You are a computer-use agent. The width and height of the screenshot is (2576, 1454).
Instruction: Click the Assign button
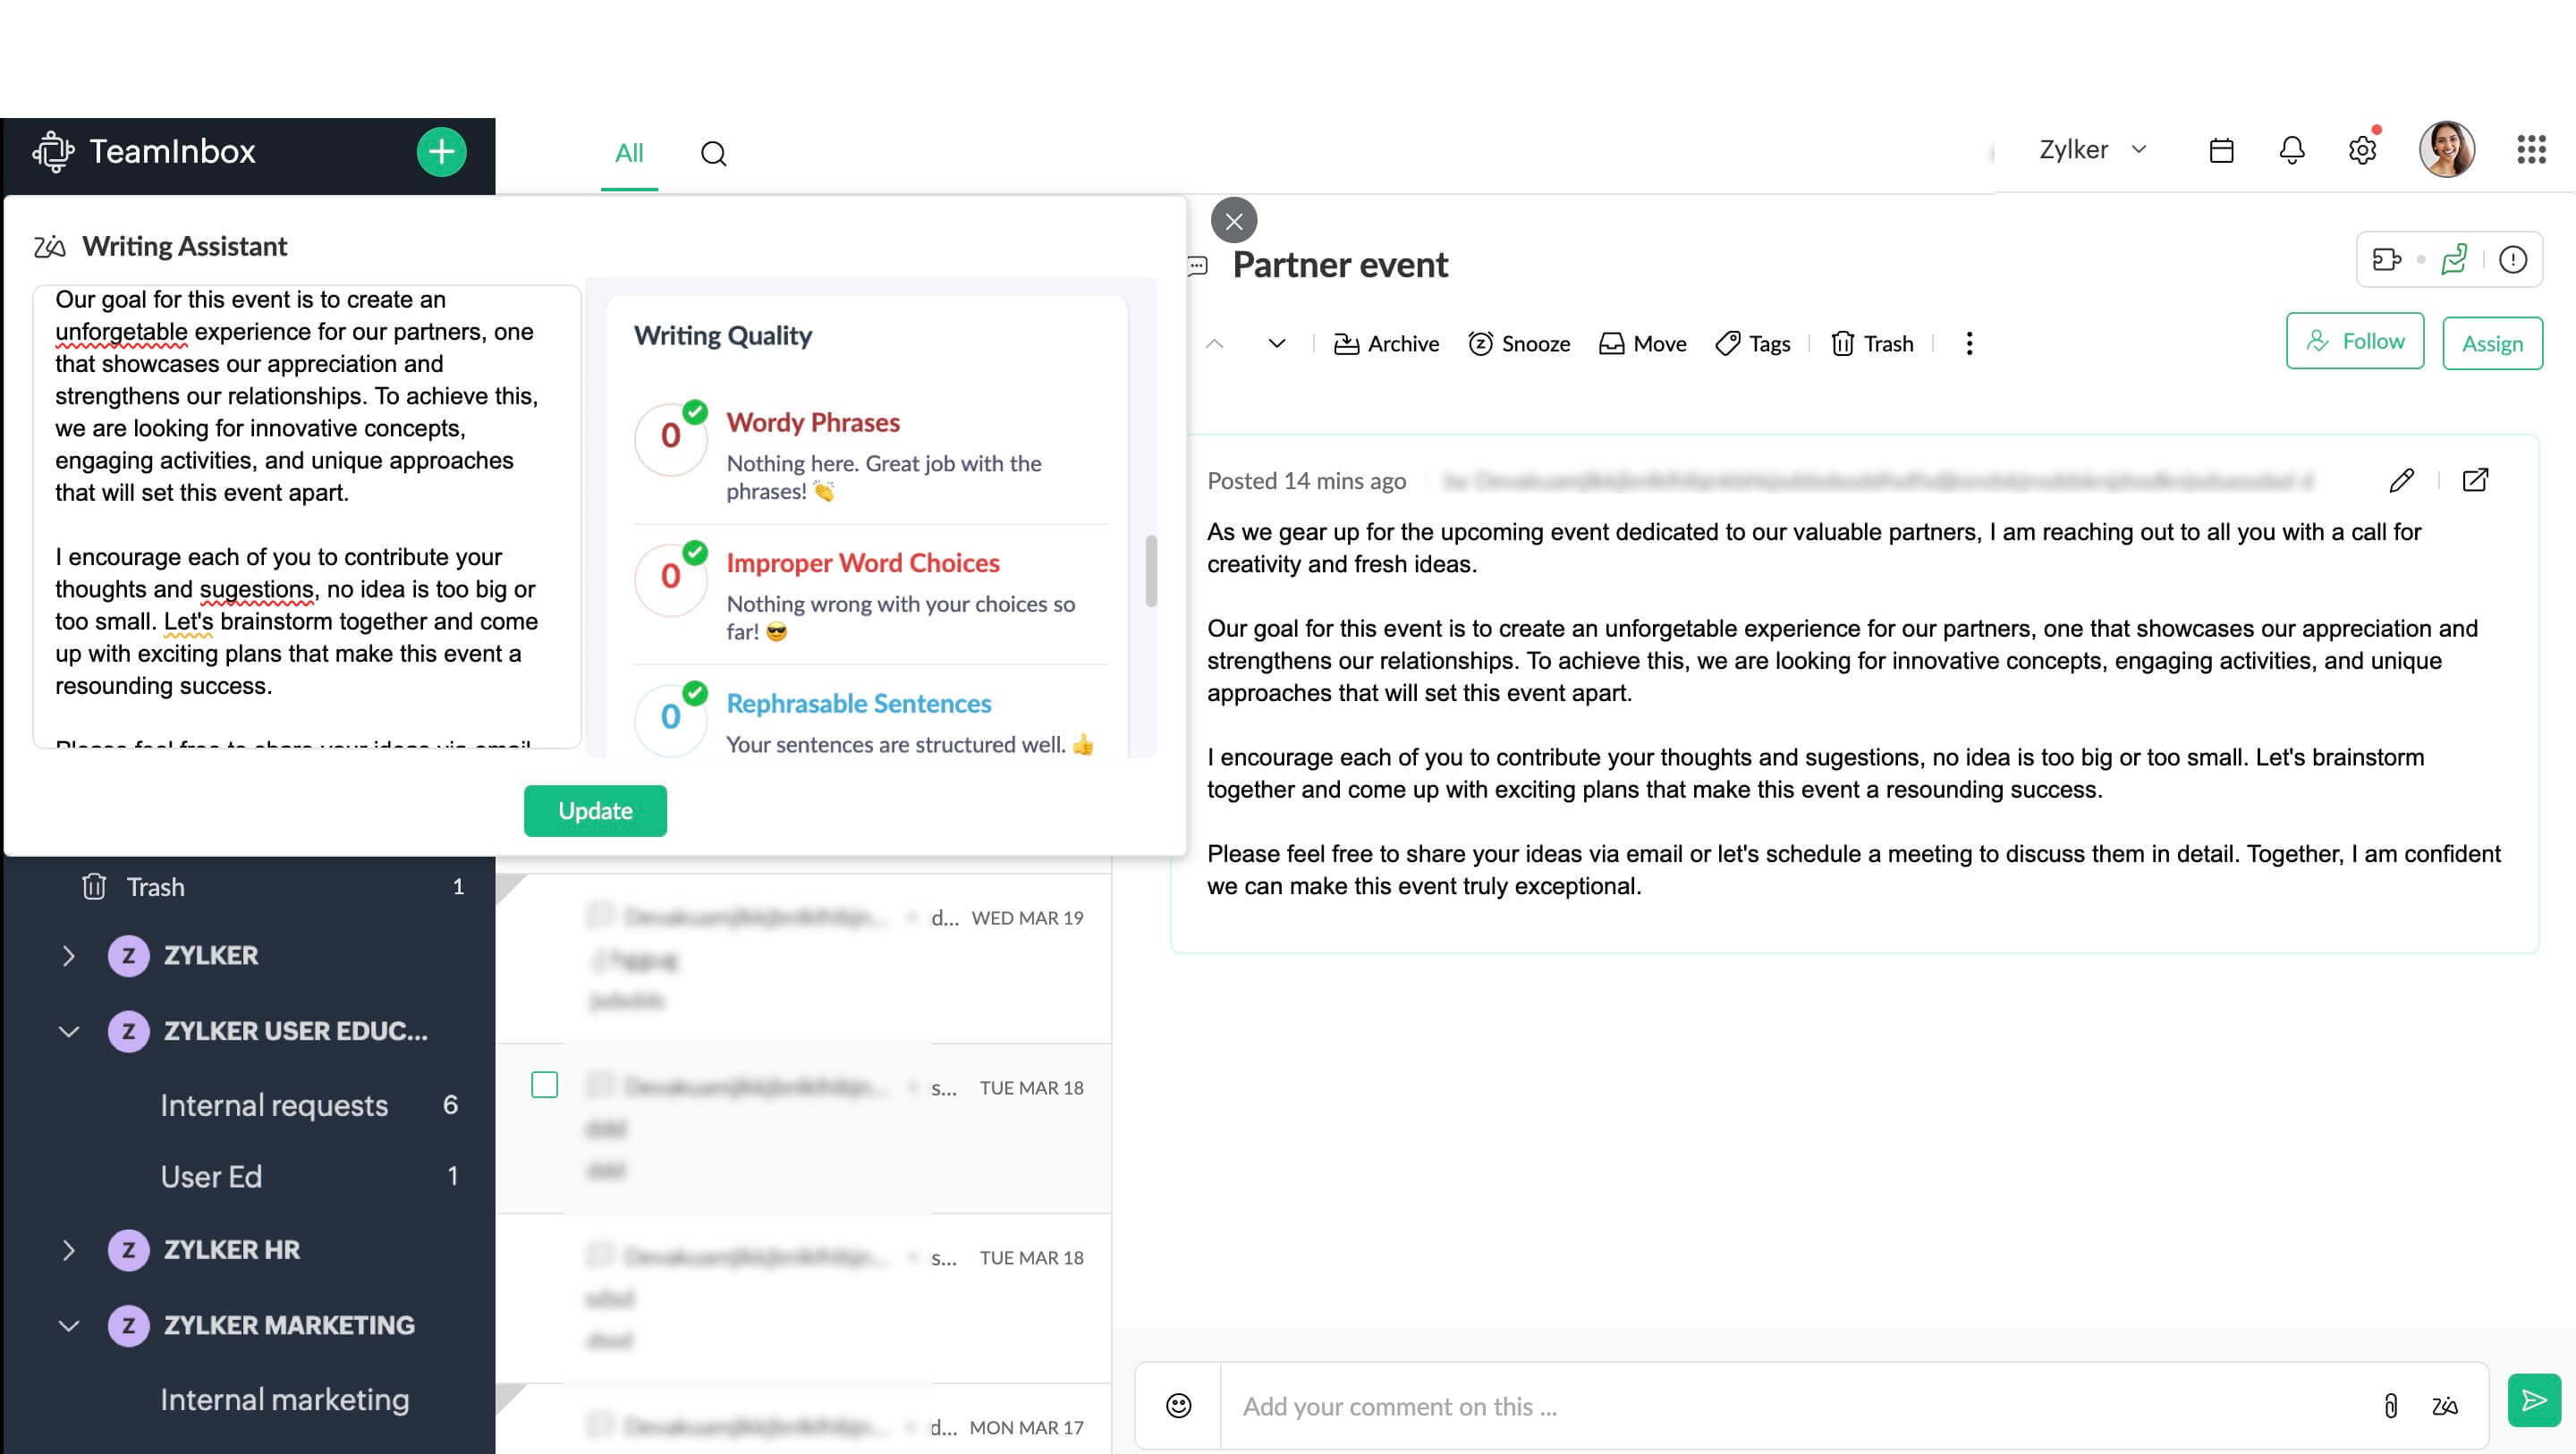[2492, 344]
